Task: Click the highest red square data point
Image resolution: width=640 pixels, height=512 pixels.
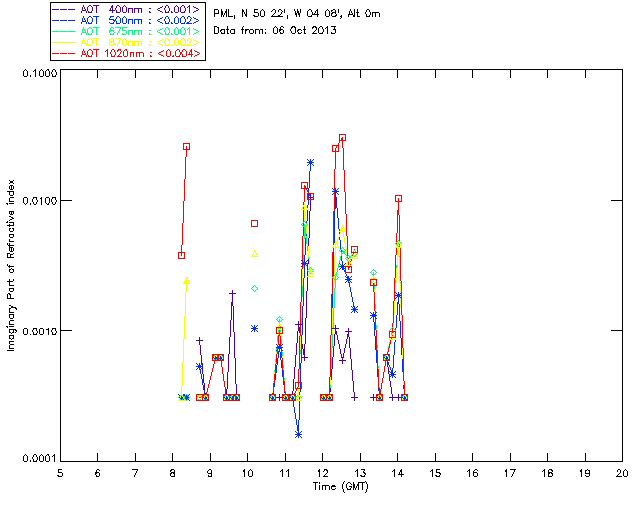Action: click(342, 138)
